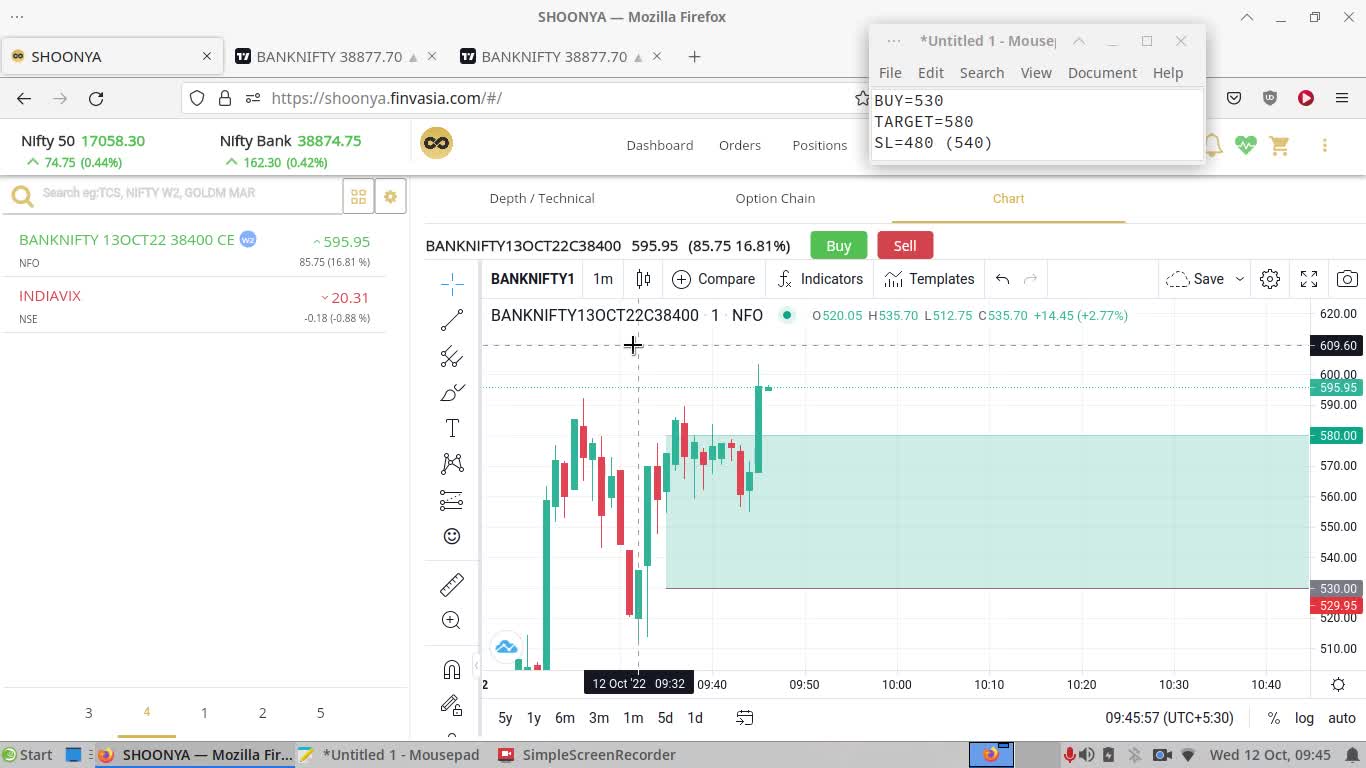Open the shopping cart icon
This screenshot has width=1366, height=768.
tap(1279, 145)
